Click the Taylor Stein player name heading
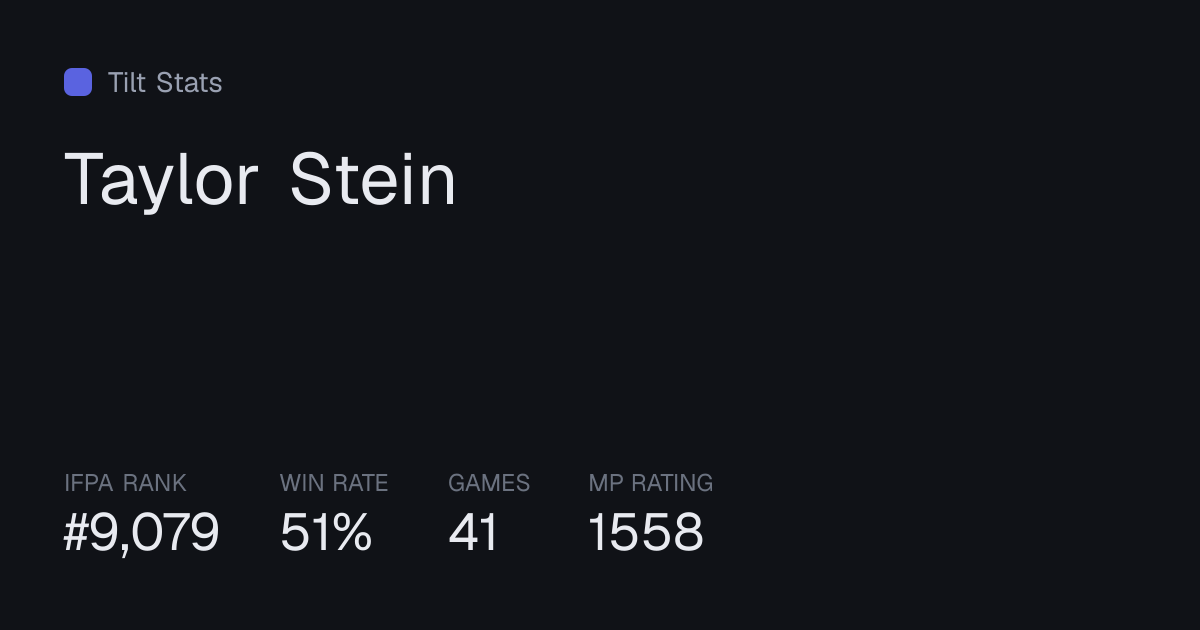The image size is (1200, 630). click(x=260, y=181)
